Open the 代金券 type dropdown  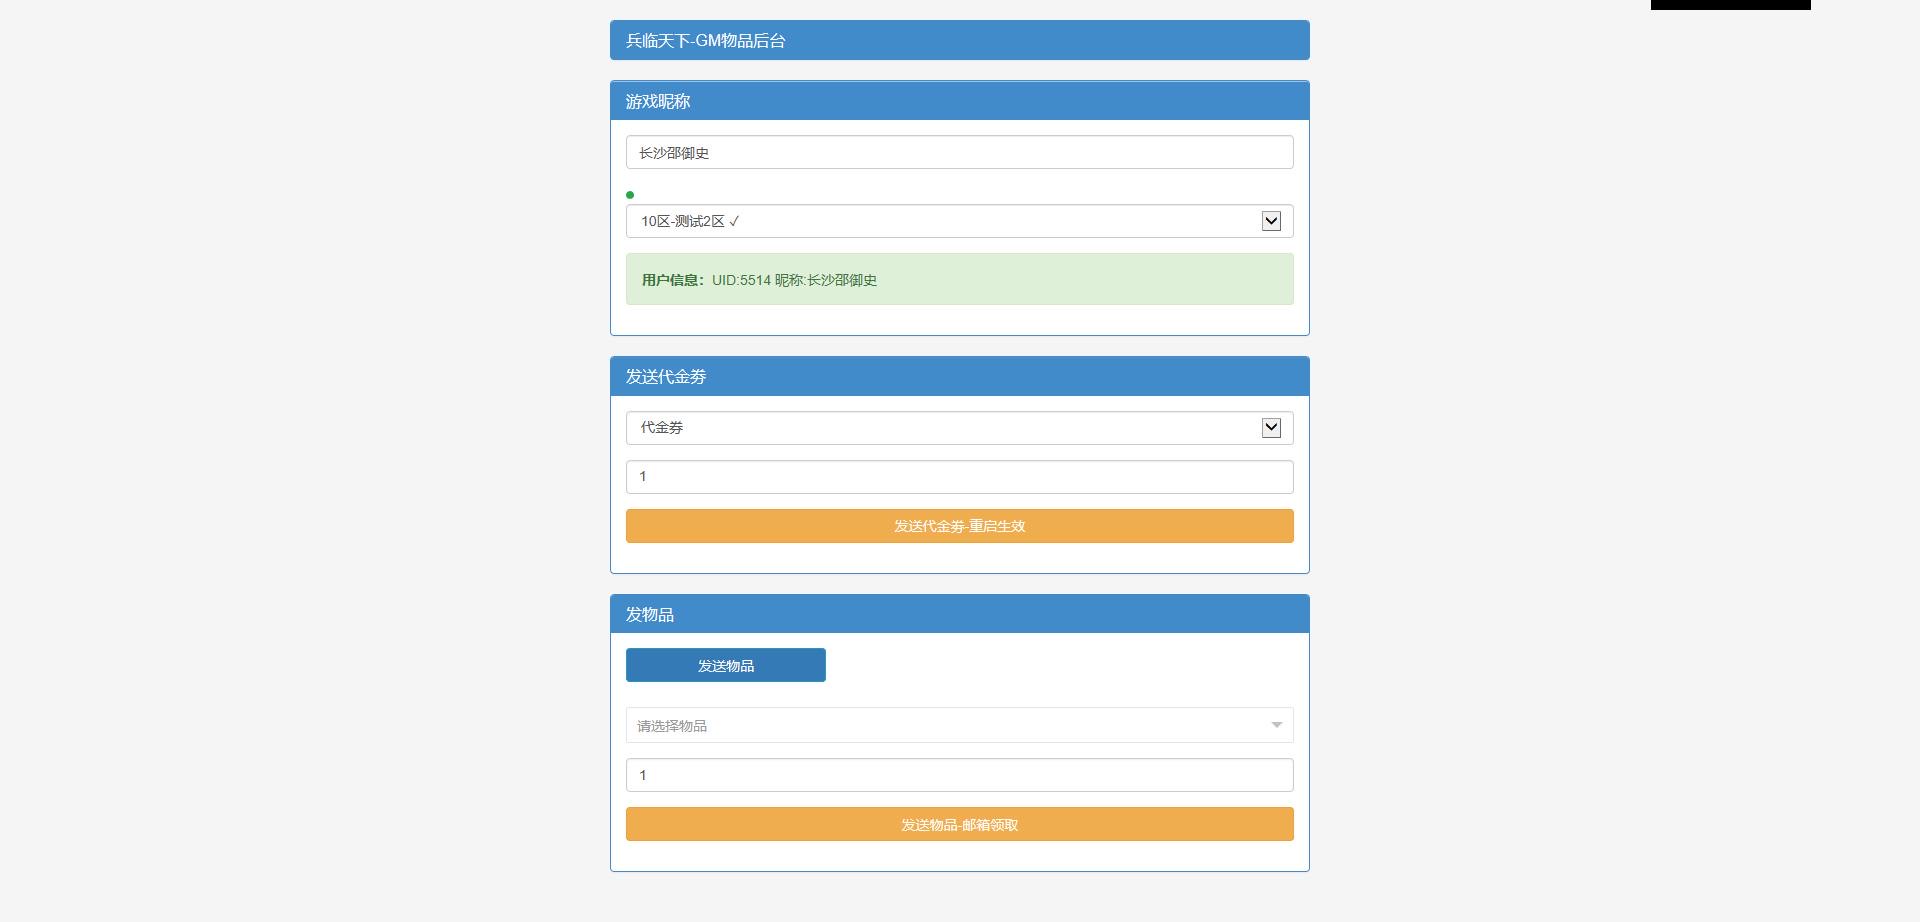pyautogui.click(x=940, y=428)
